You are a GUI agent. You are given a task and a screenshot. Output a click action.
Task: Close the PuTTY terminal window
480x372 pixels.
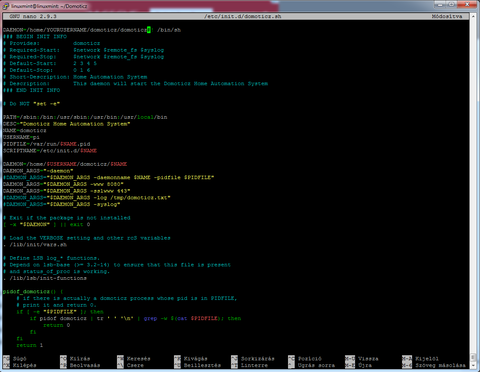(x=467, y=5)
